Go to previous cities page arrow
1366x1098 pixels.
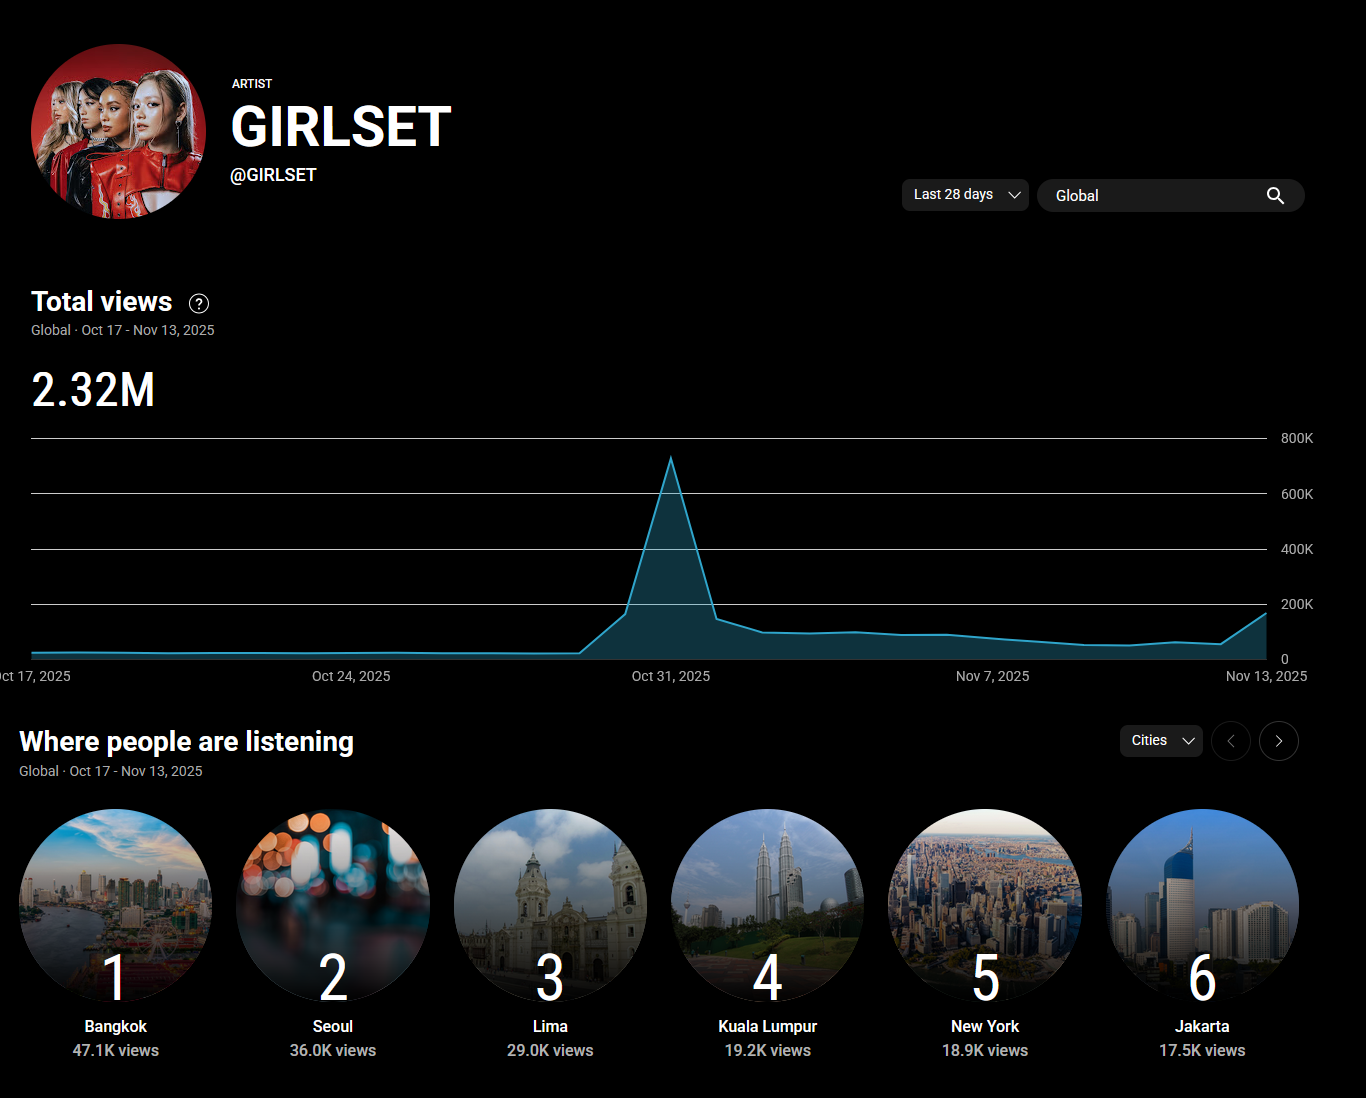click(1231, 741)
